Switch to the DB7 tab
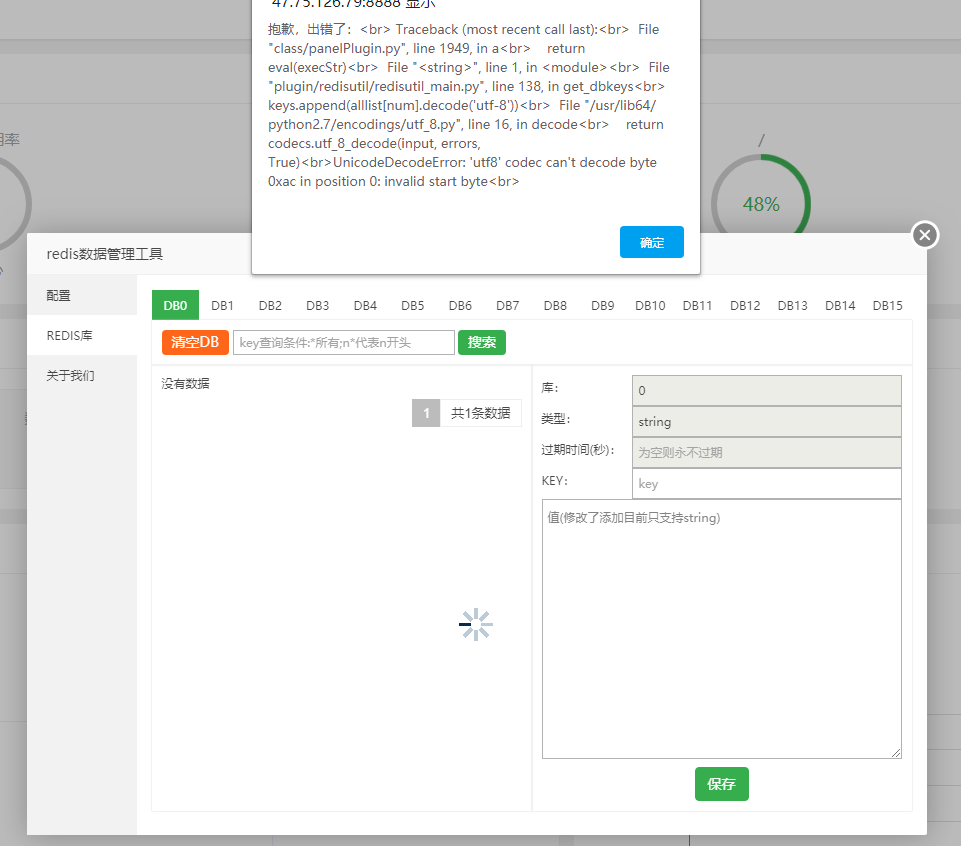 [507, 305]
